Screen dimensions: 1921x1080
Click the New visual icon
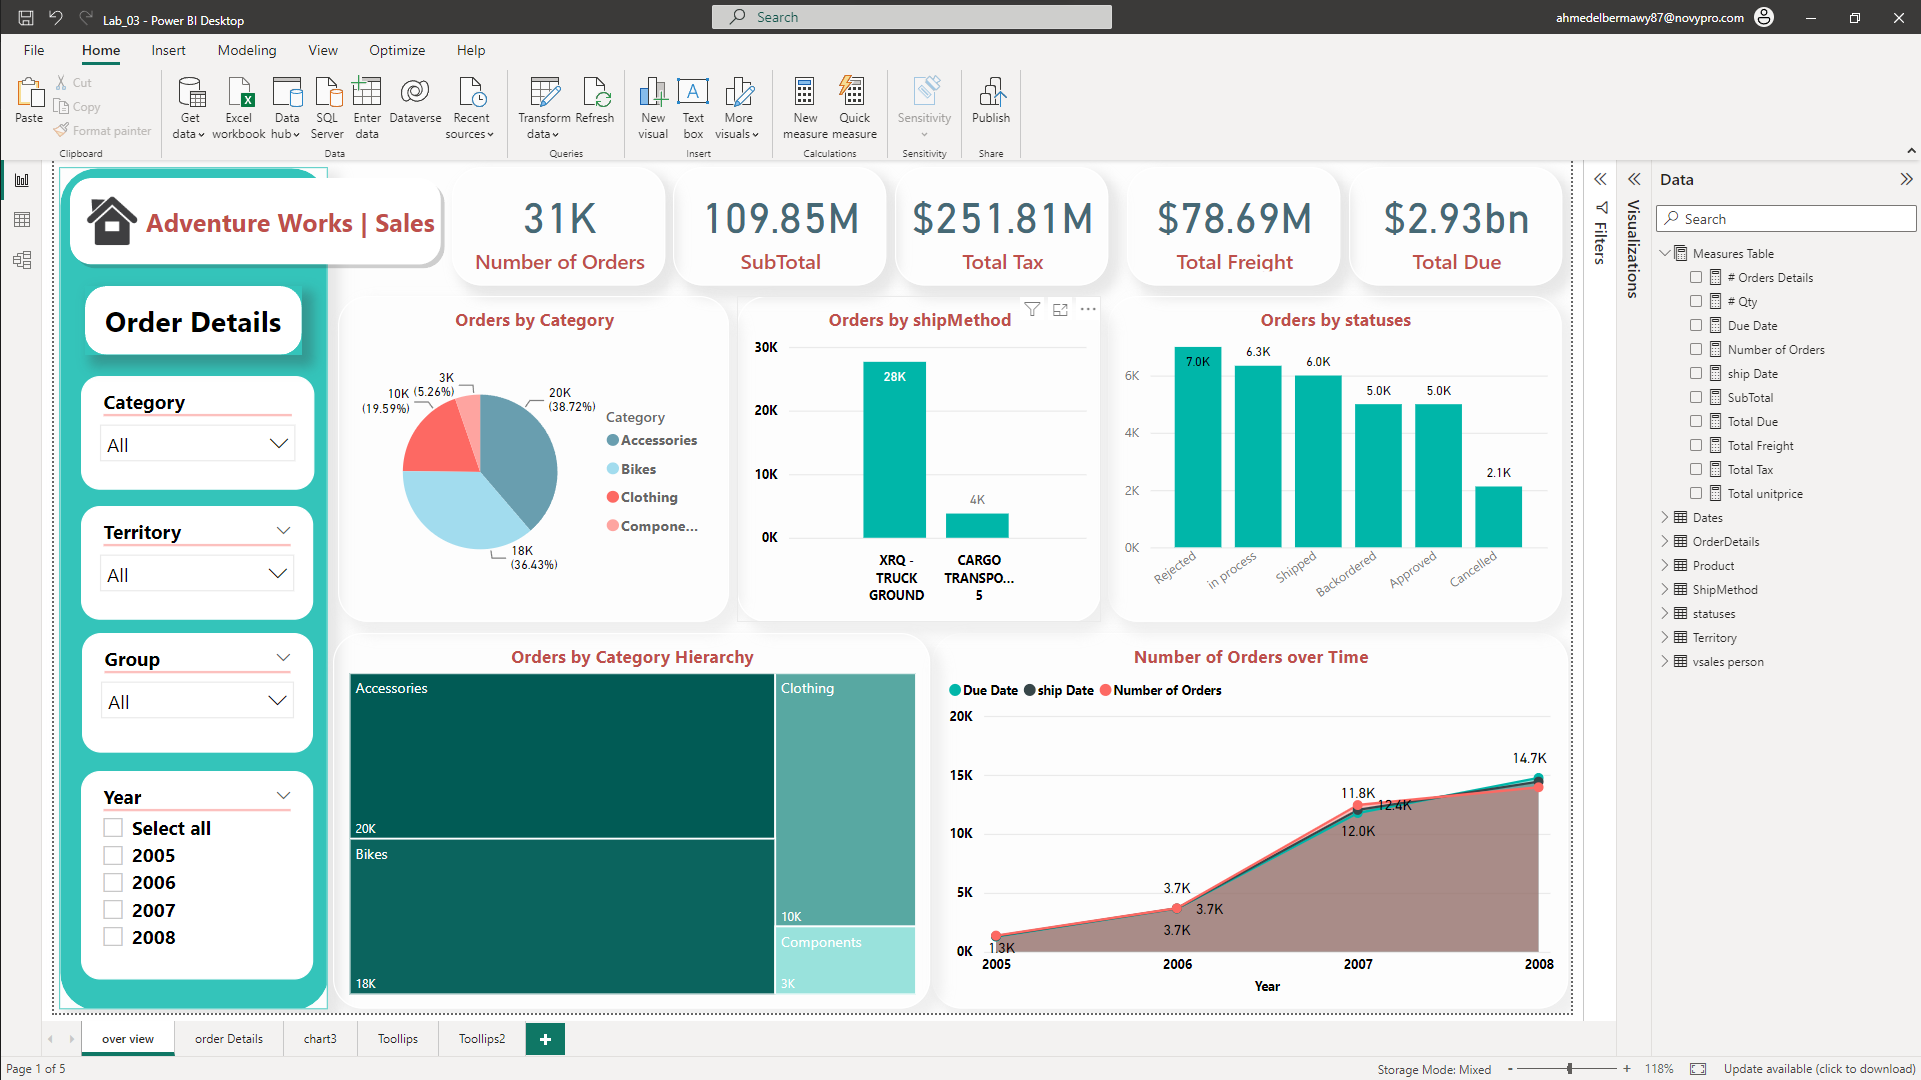[x=652, y=93]
